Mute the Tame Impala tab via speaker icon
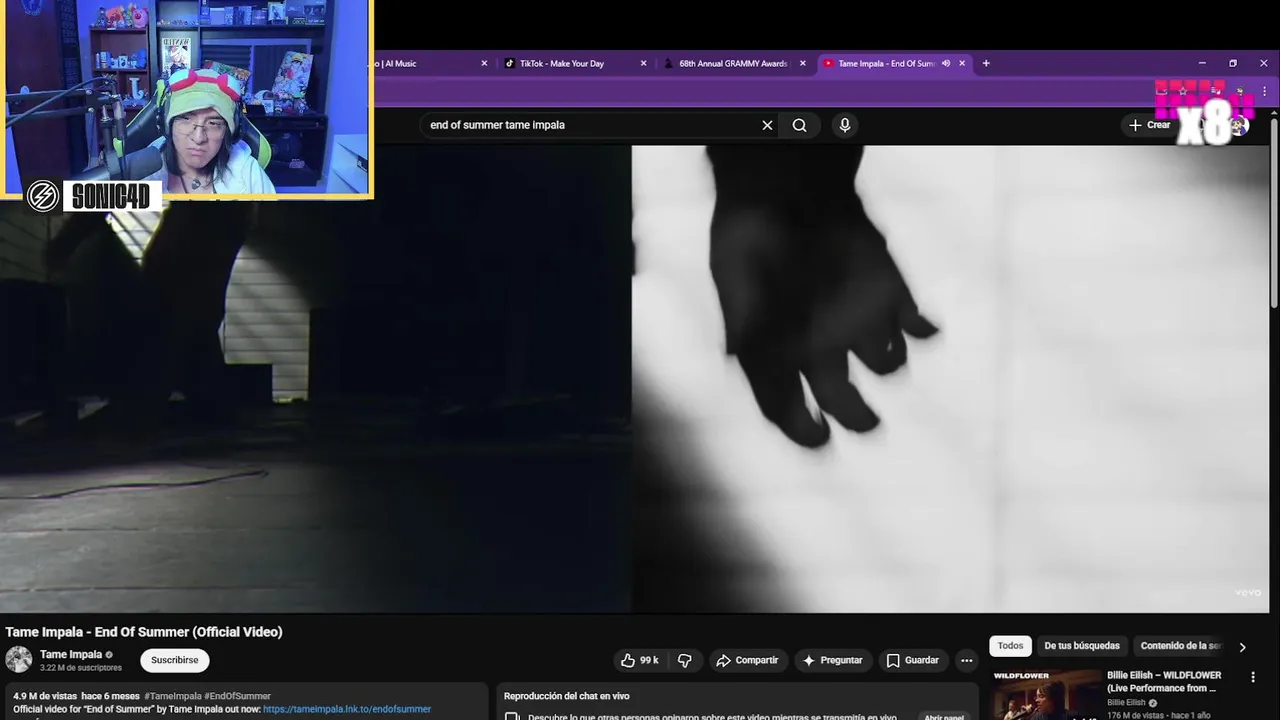The width and height of the screenshot is (1280, 720). coord(946,63)
